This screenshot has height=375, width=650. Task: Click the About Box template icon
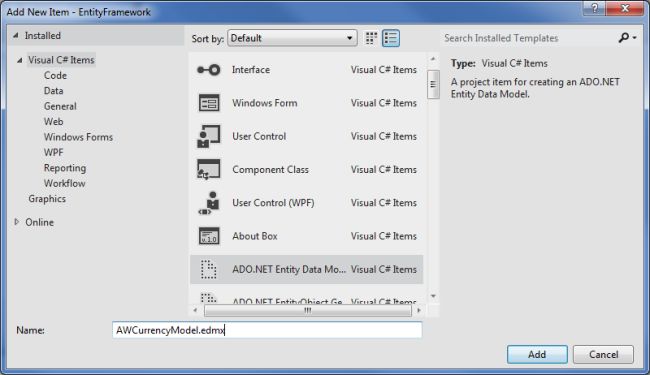(209, 236)
